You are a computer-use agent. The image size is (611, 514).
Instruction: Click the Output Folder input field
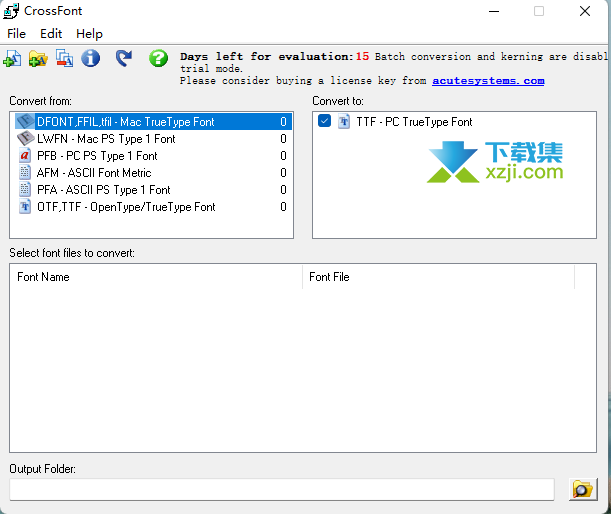coord(282,489)
